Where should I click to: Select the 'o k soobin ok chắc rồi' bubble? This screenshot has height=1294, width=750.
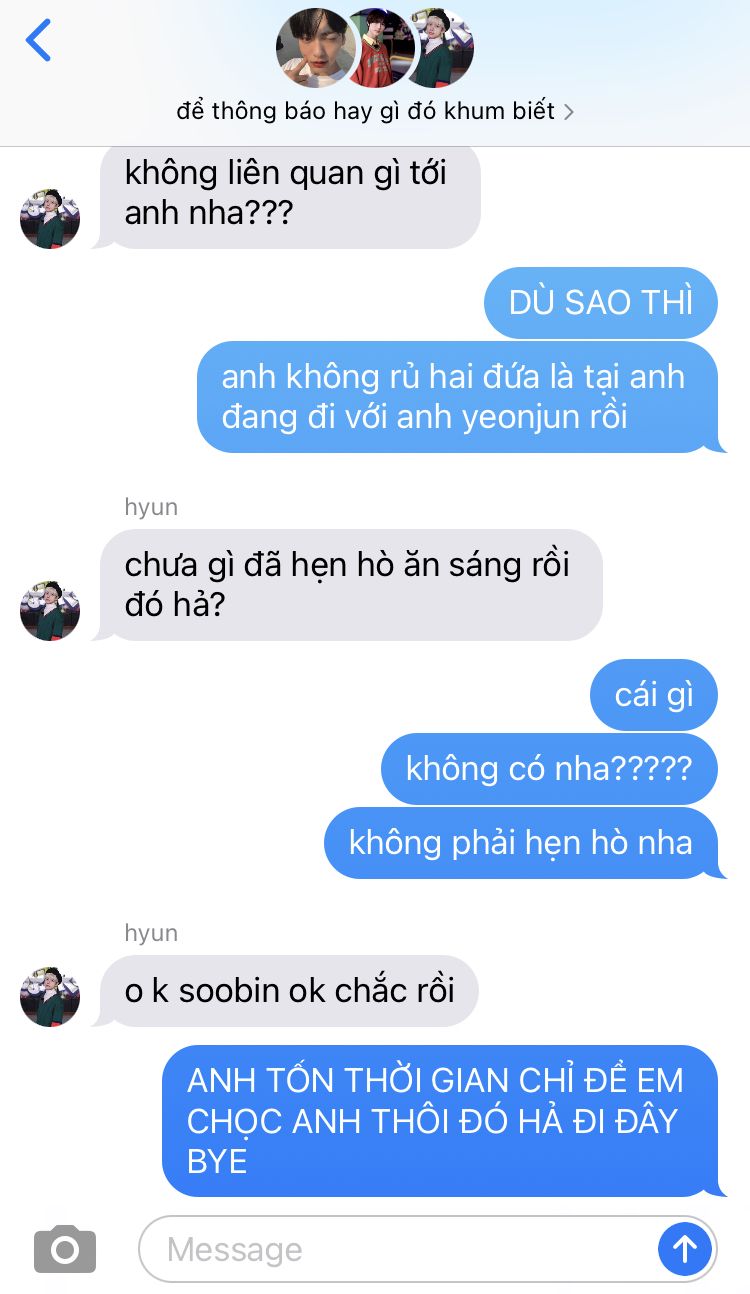click(288, 991)
